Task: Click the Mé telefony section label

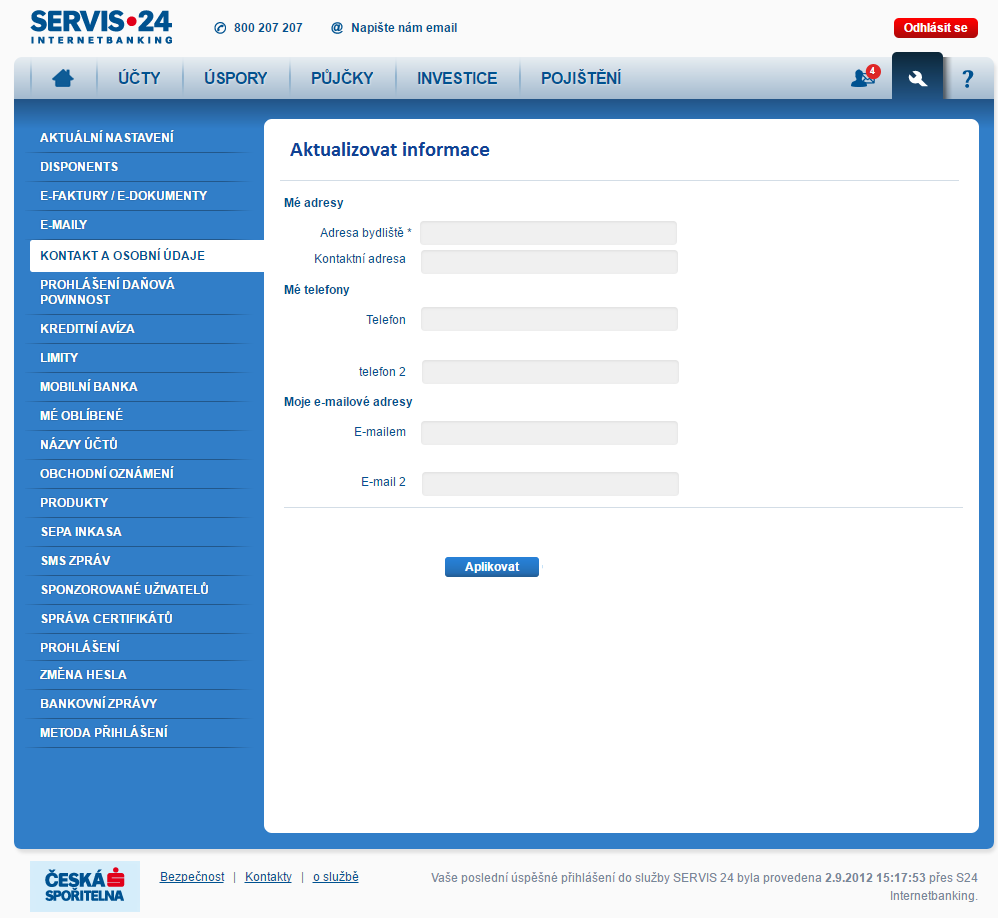Action: pyautogui.click(x=317, y=290)
